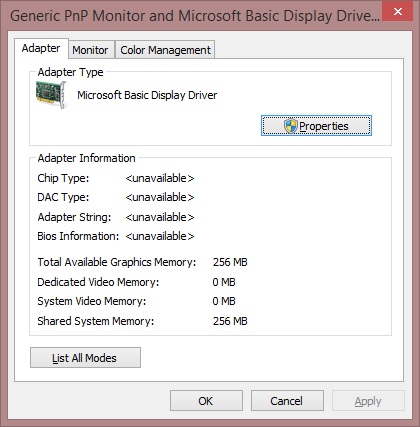
Task: Click the Bios Information <unavailable> value
Action: pos(160,236)
